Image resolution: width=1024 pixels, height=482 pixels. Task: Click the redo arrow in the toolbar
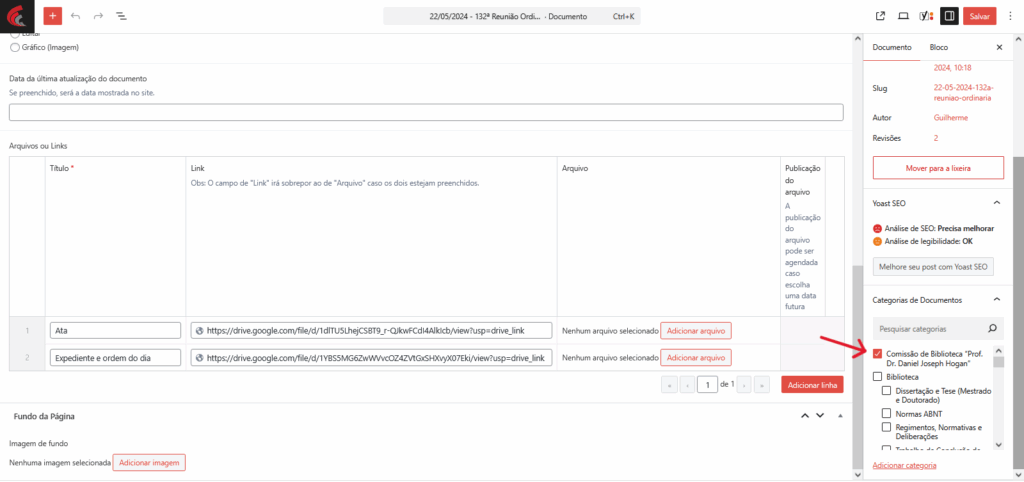coord(98,16)
